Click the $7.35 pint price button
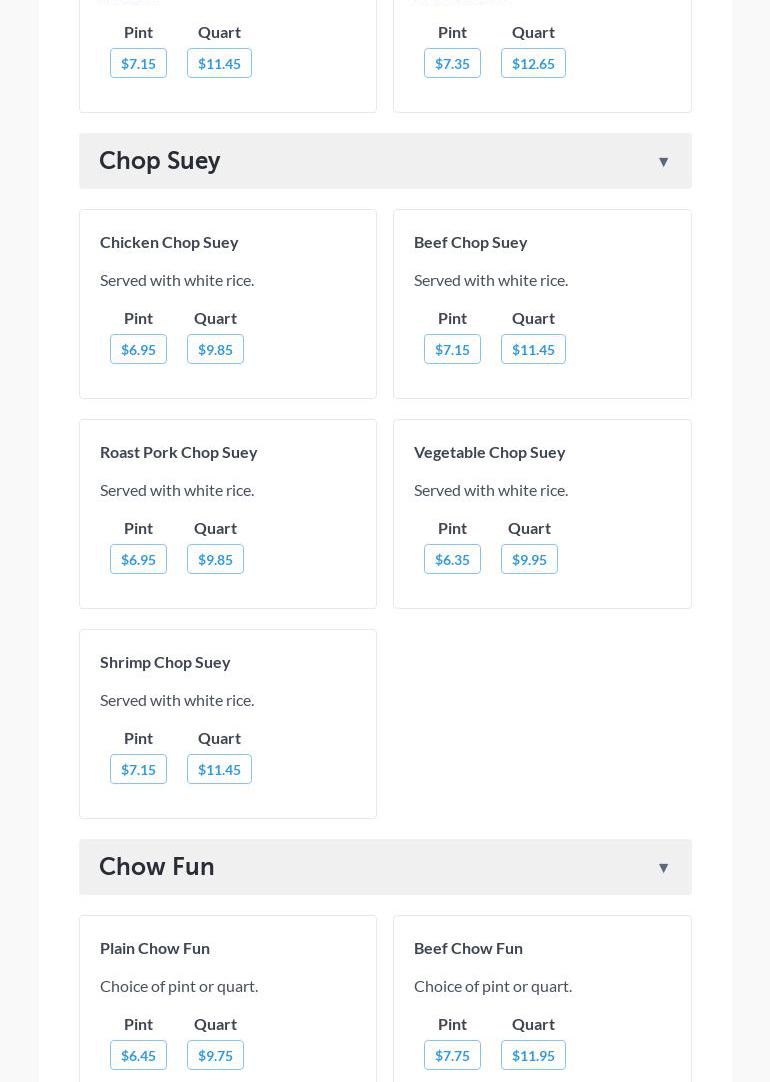 [452, 63]
